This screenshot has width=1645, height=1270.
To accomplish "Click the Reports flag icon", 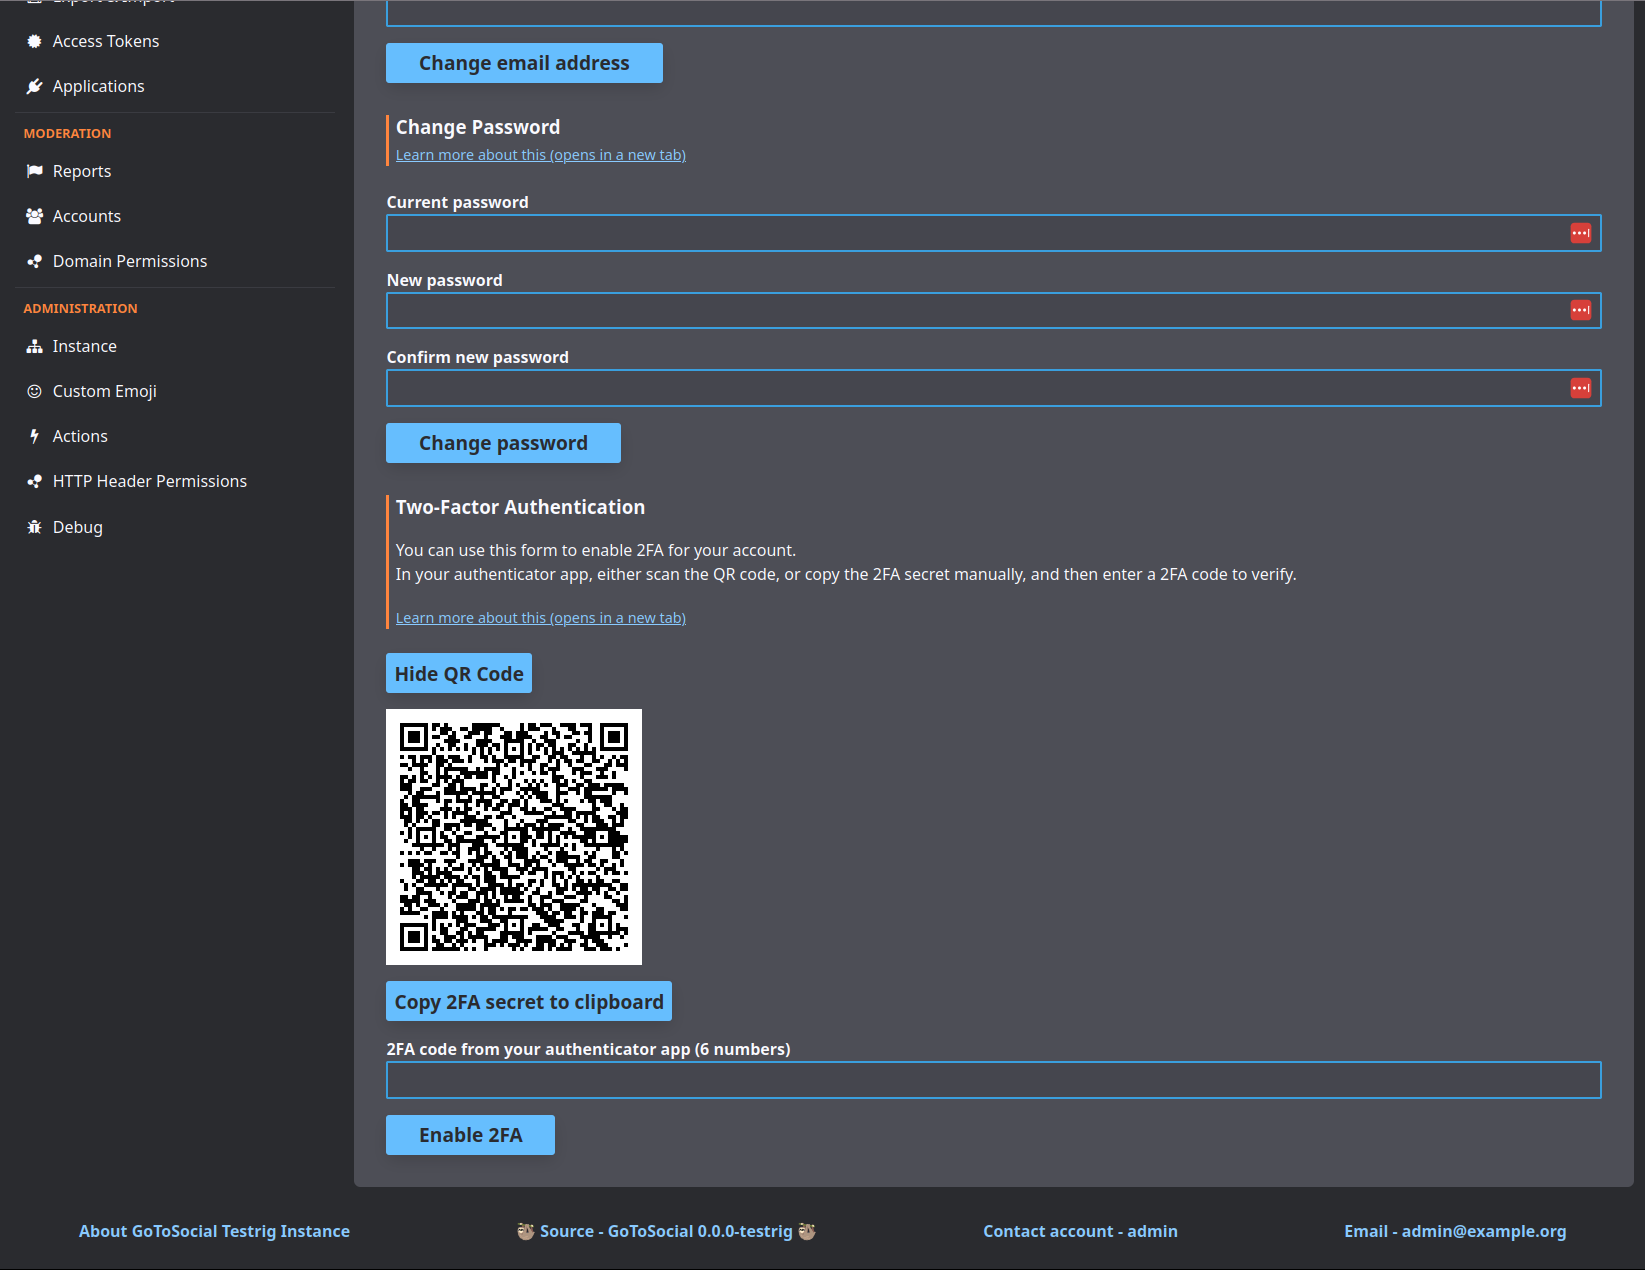I will click(x=34, y=171).
